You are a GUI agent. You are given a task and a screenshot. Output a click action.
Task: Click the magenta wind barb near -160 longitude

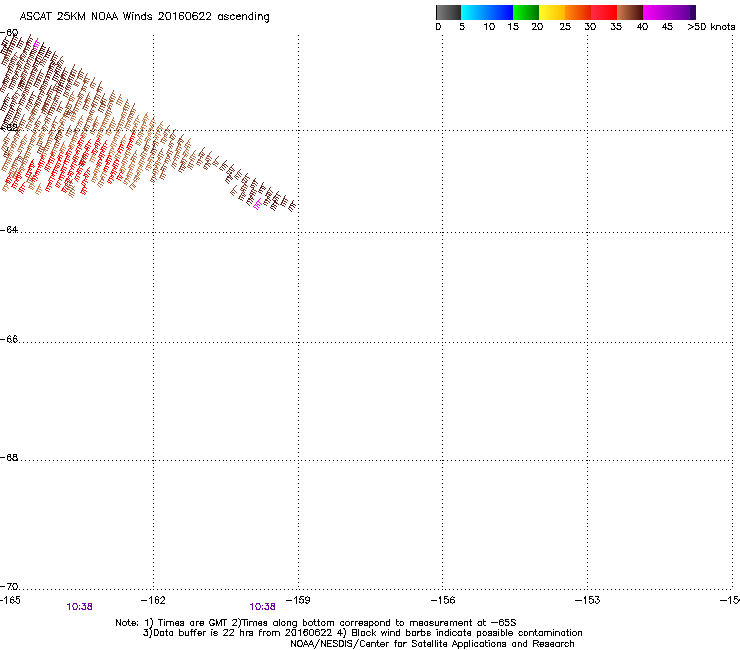pos(257,204)
